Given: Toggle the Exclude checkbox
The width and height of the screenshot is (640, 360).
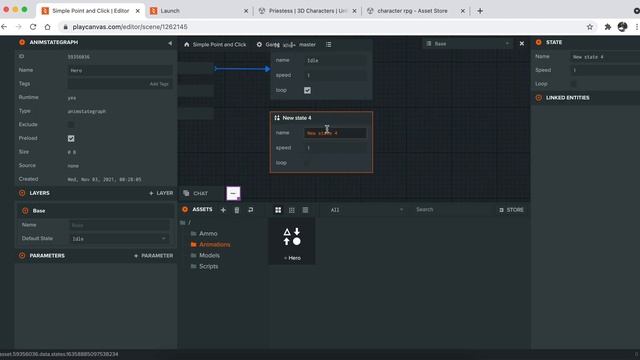Looking at the screenshot, I should [71, 124].
